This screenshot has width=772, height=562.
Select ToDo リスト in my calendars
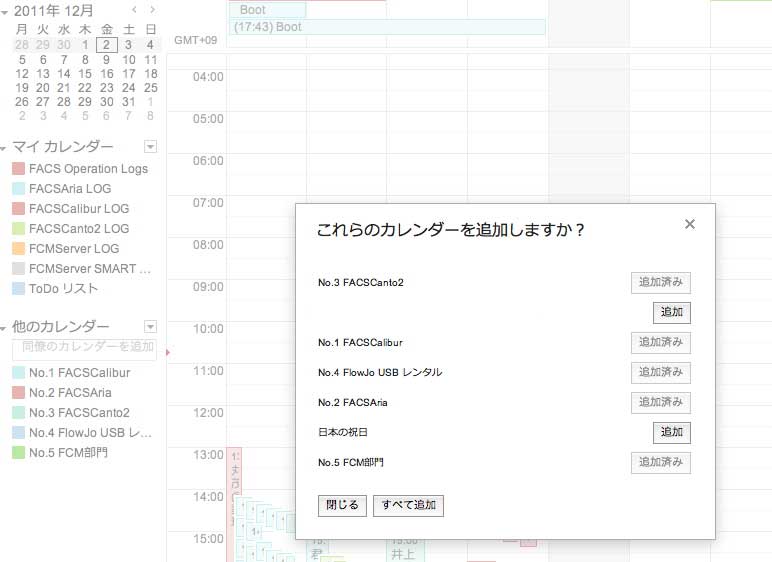click(64, 289)
